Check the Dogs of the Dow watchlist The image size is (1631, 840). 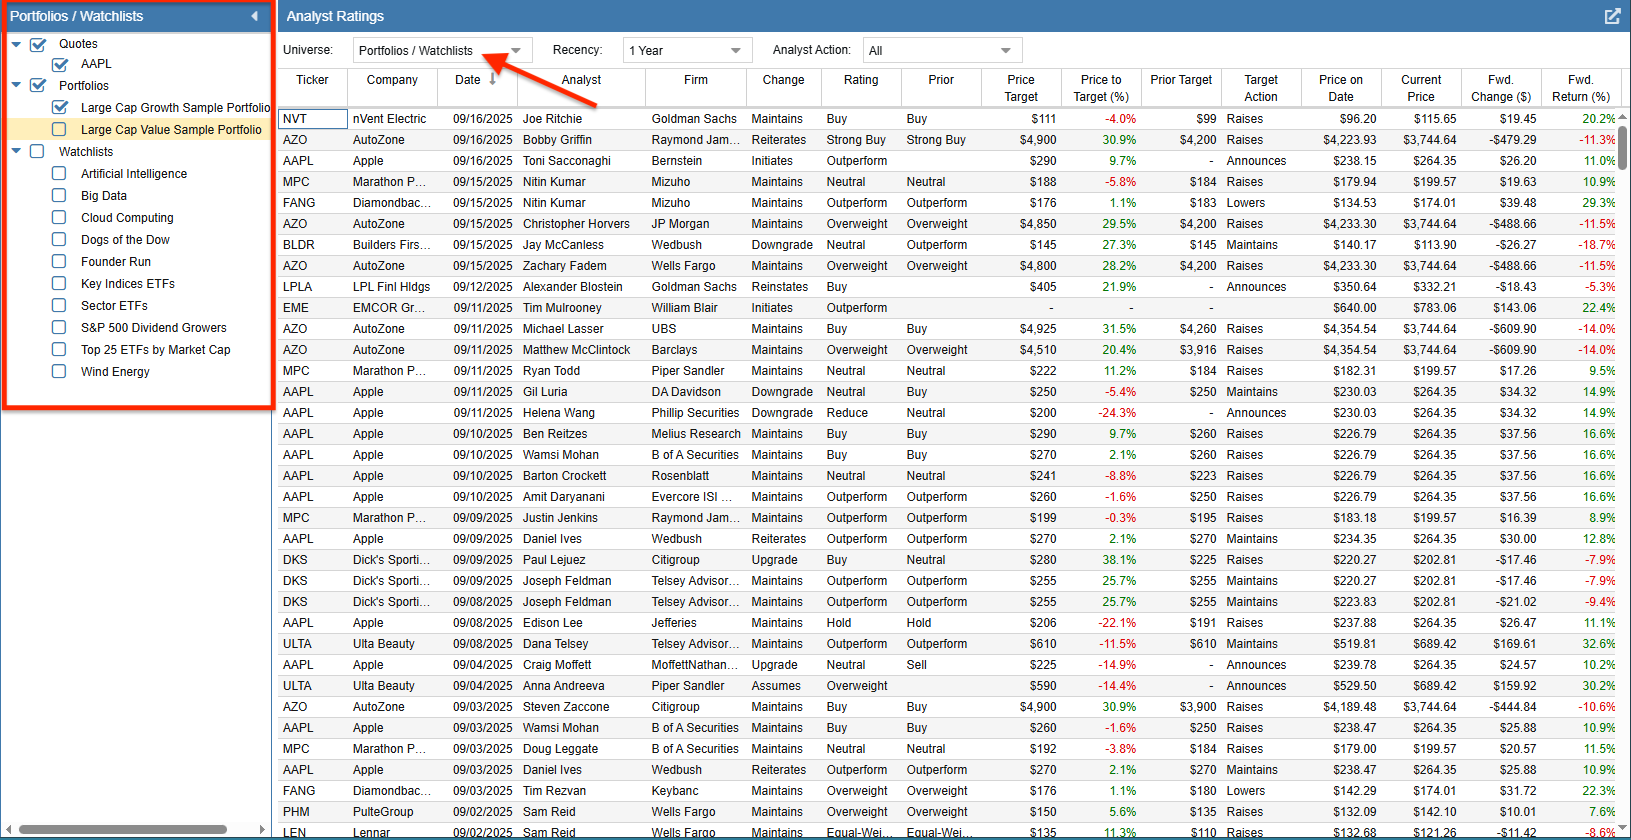click(x=59, y=239)
